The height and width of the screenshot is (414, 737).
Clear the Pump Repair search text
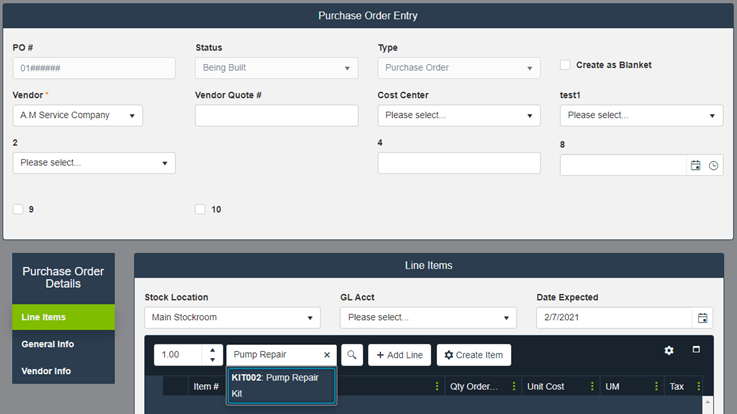(x=326, y=355)
